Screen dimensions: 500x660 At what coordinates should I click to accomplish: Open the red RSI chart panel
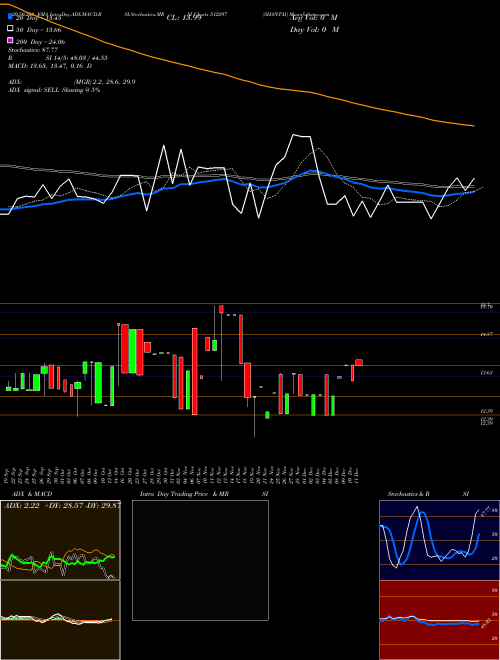[440, 620]
